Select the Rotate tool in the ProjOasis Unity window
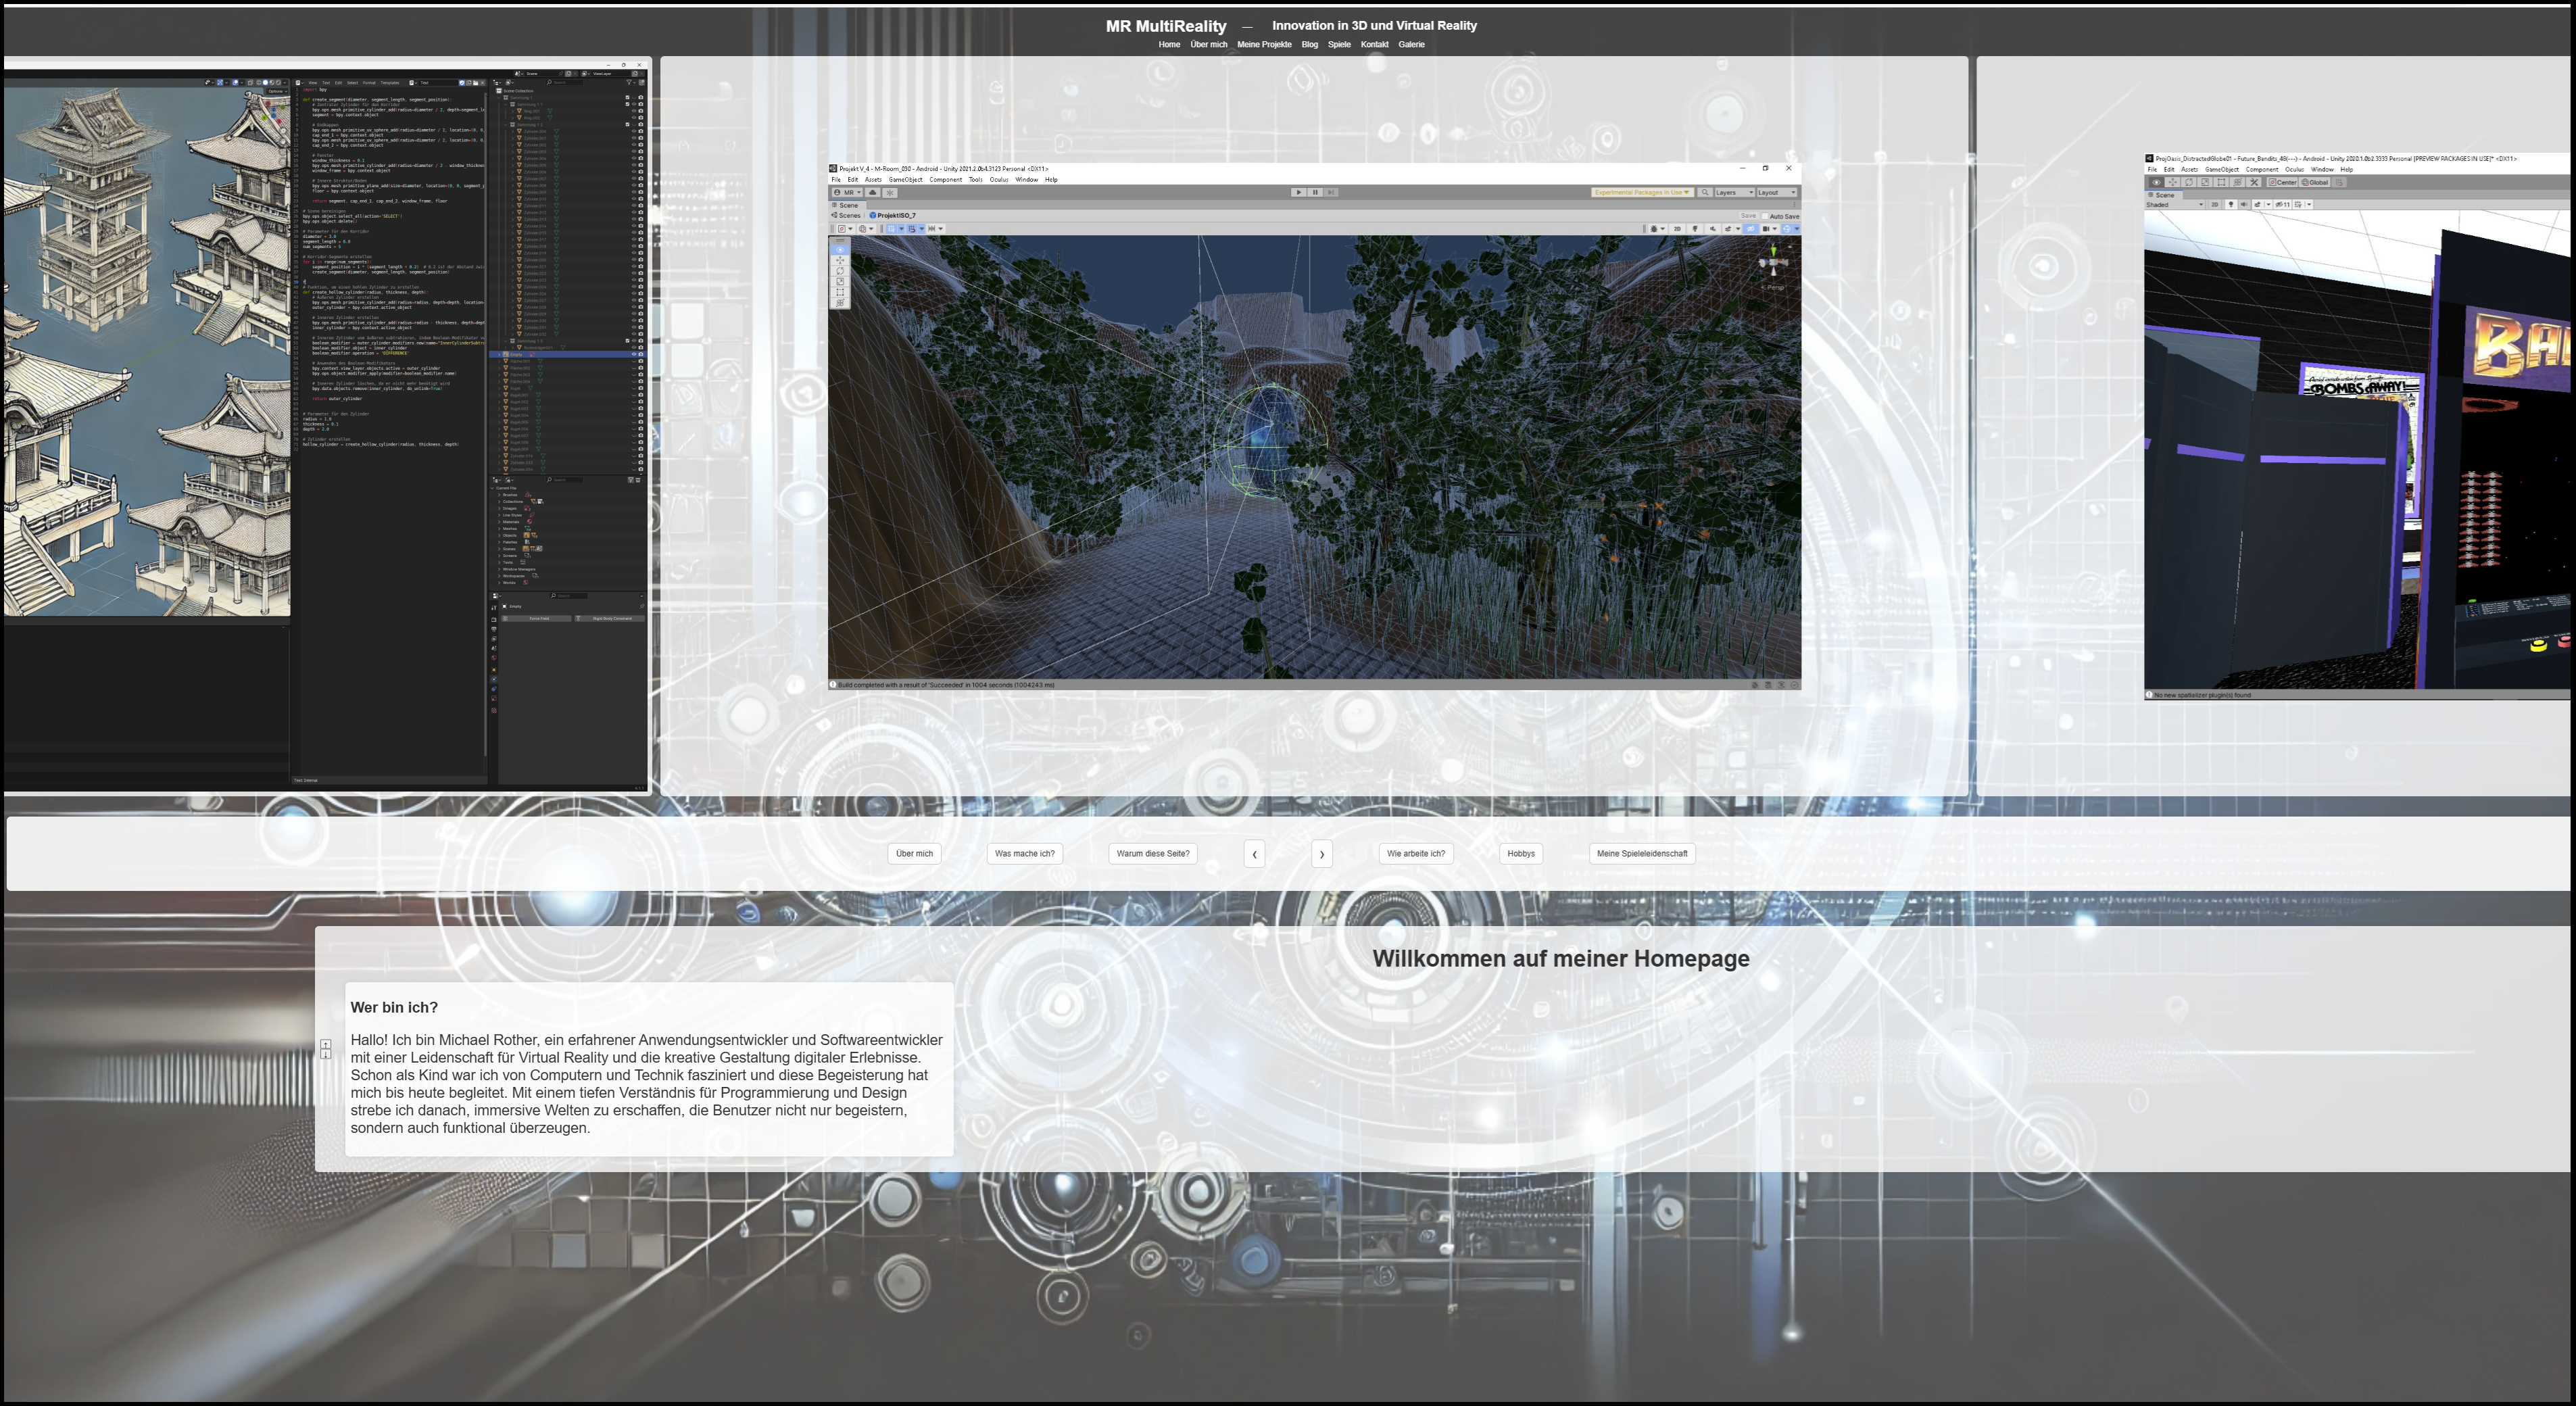 (x=2189, y=183)
